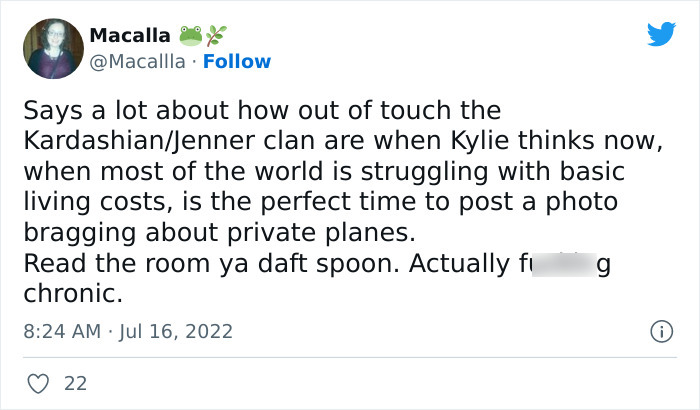Open the tweet info circle icon
The image size is (700, 410).
(660, 330)
